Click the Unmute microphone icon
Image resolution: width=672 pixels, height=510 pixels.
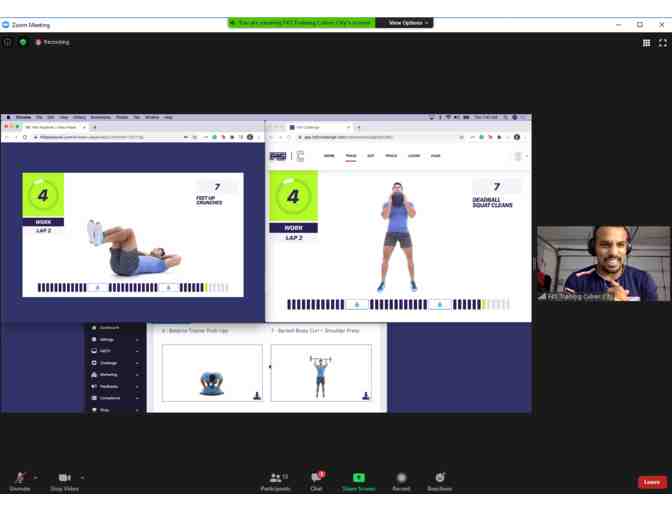tap(19, 478)
